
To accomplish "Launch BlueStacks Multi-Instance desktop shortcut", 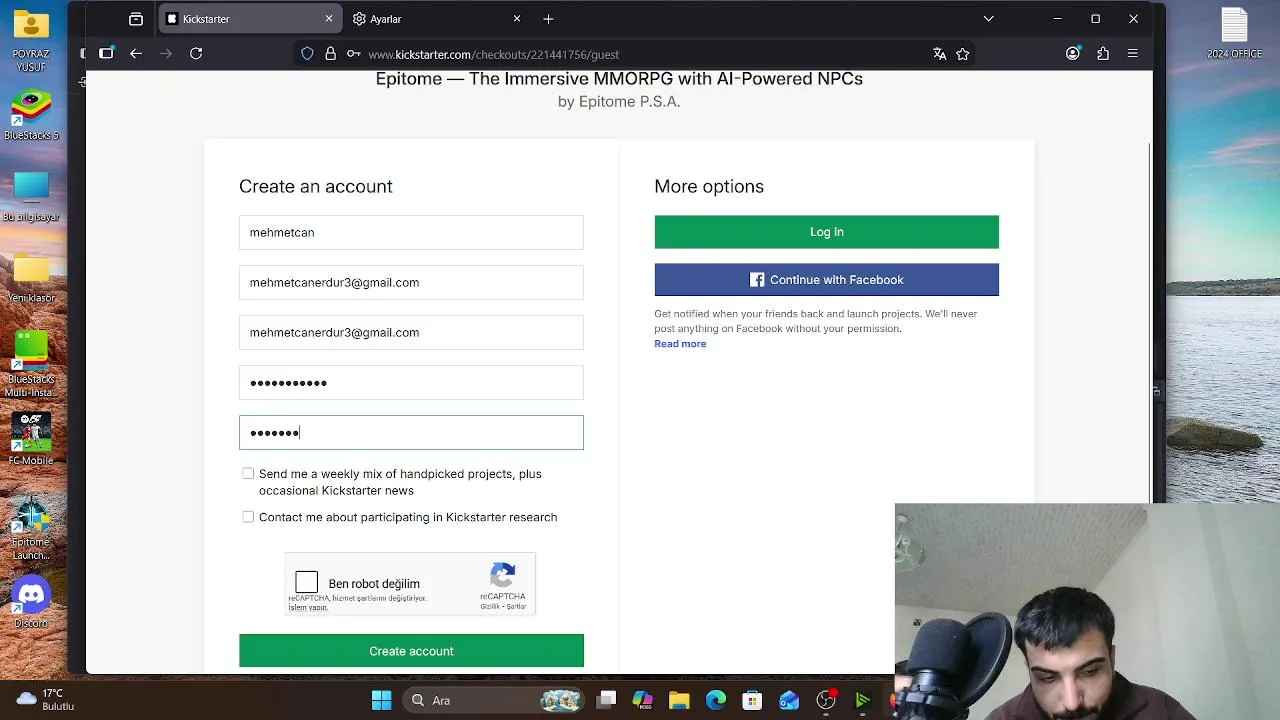I will coord(31,365).
